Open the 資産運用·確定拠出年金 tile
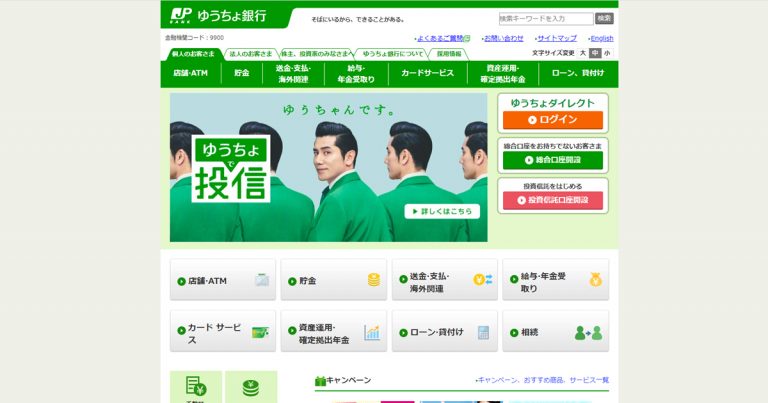This screenshot has height=403, width=768. click(x=334, y=331)
